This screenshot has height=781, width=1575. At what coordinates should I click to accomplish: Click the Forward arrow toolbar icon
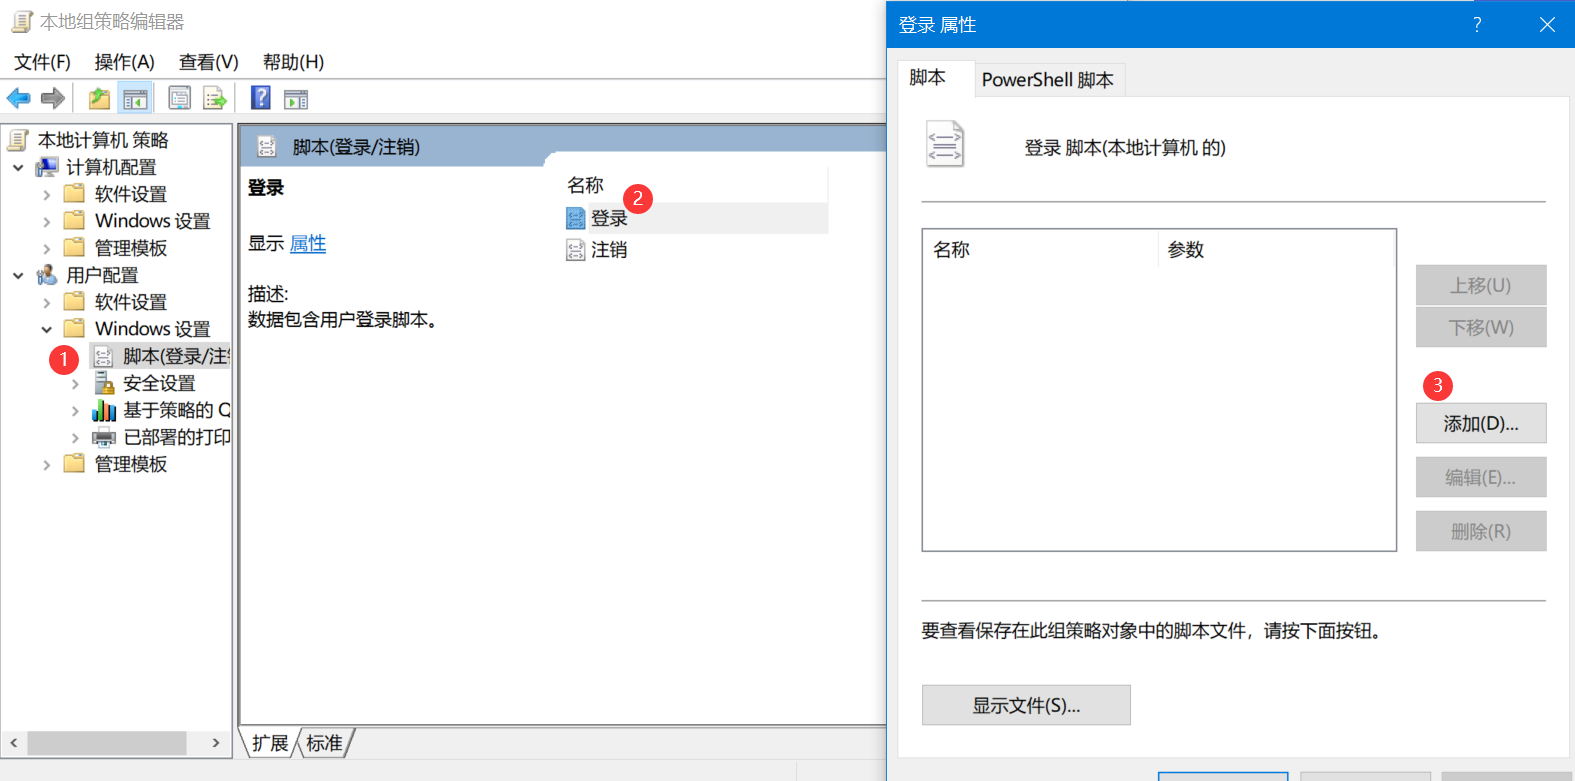point(53,98)
